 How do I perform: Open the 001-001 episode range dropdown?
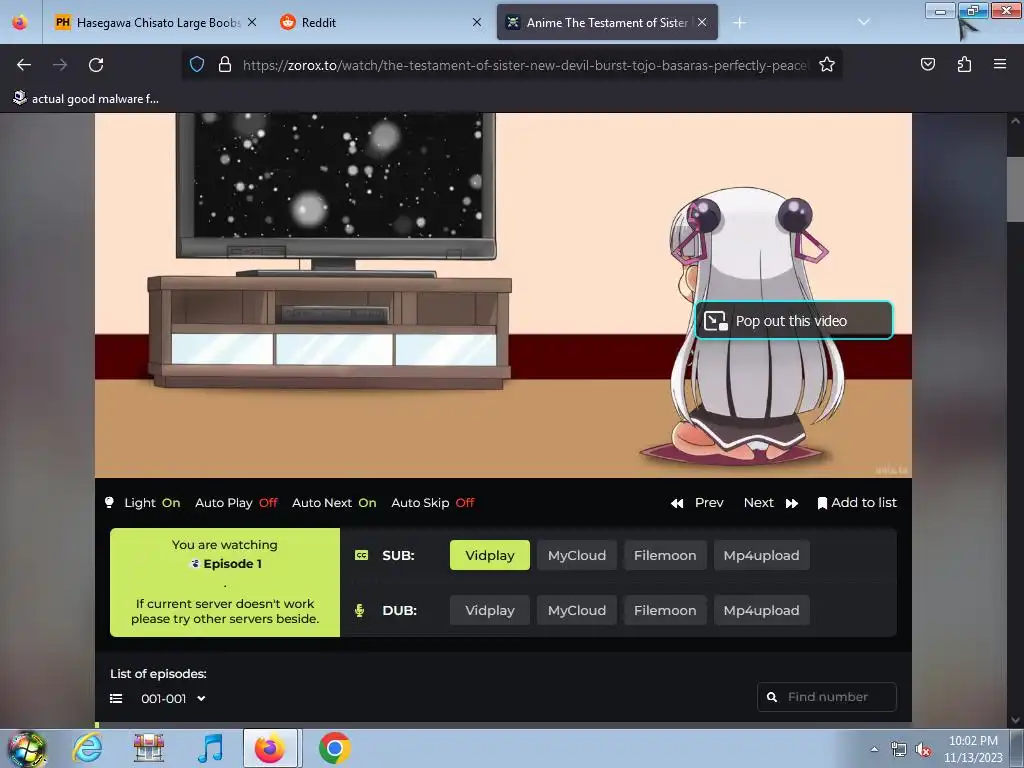(173, 699)
